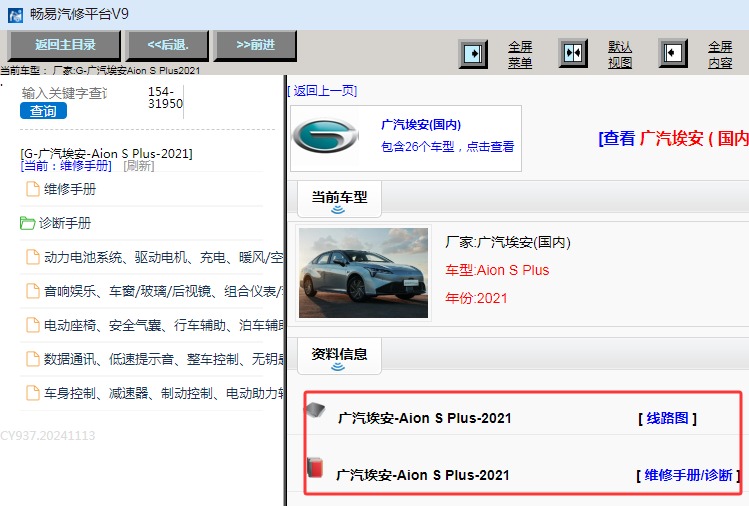Click the green 诊断手册 folder icon
749x506 pixels.
27,223
